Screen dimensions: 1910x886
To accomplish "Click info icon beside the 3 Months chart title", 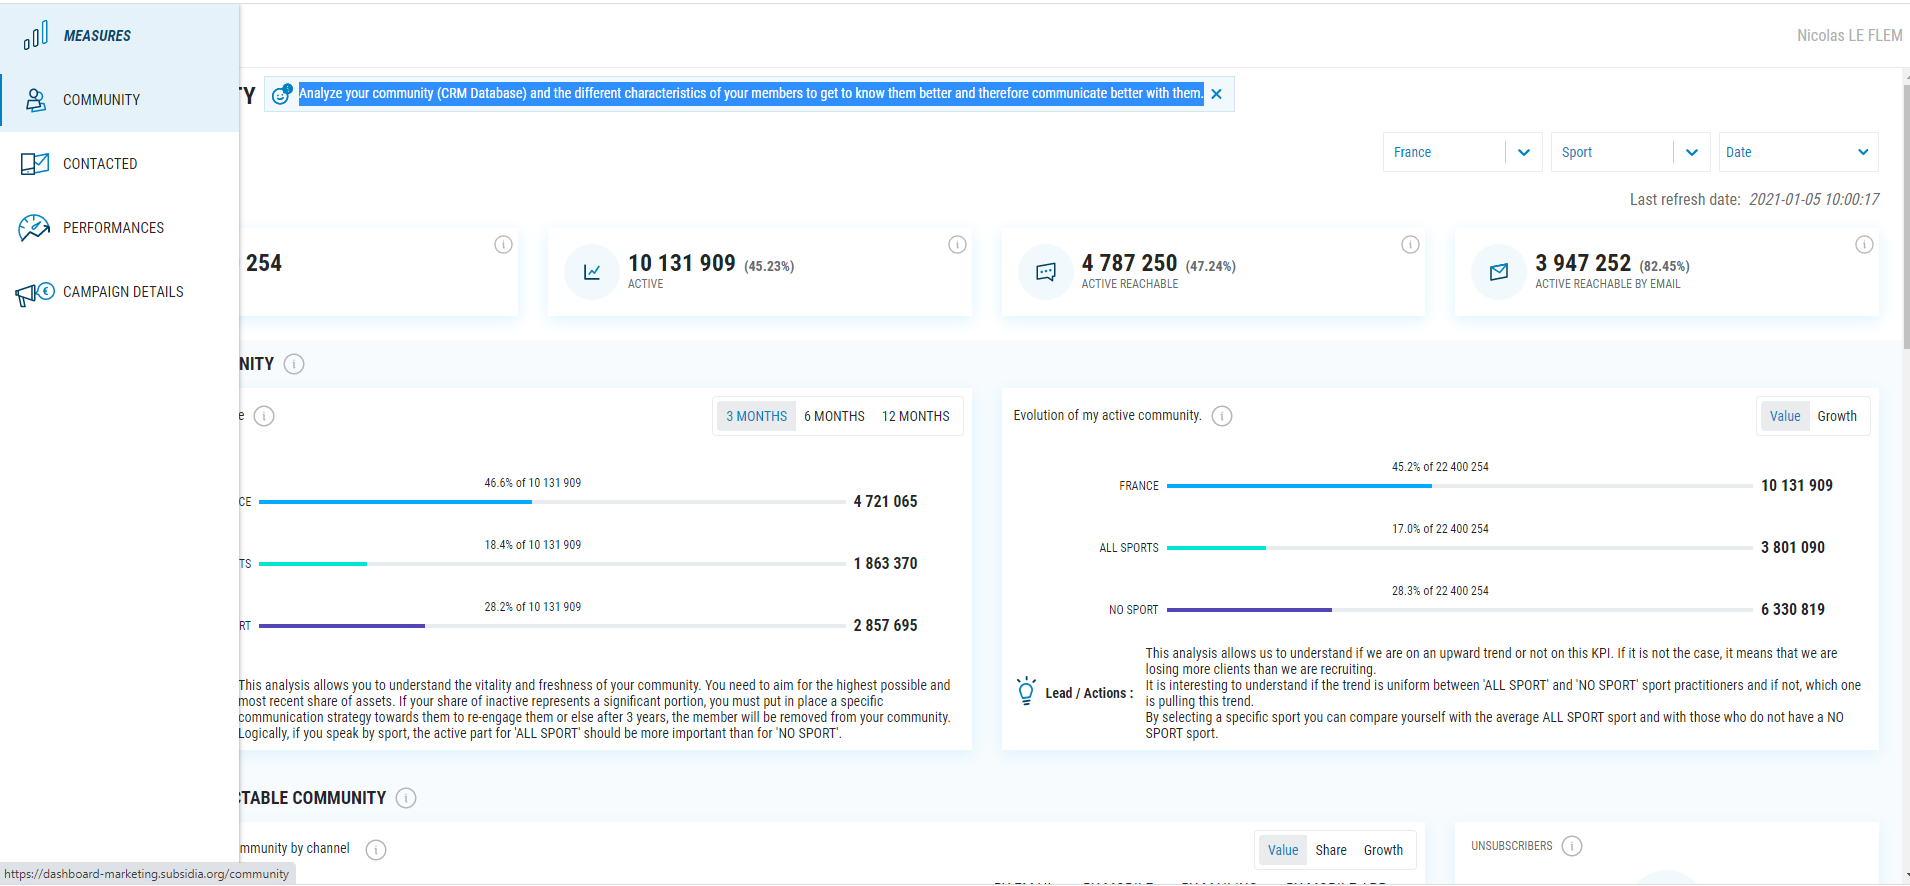I will tap(264, 416).
